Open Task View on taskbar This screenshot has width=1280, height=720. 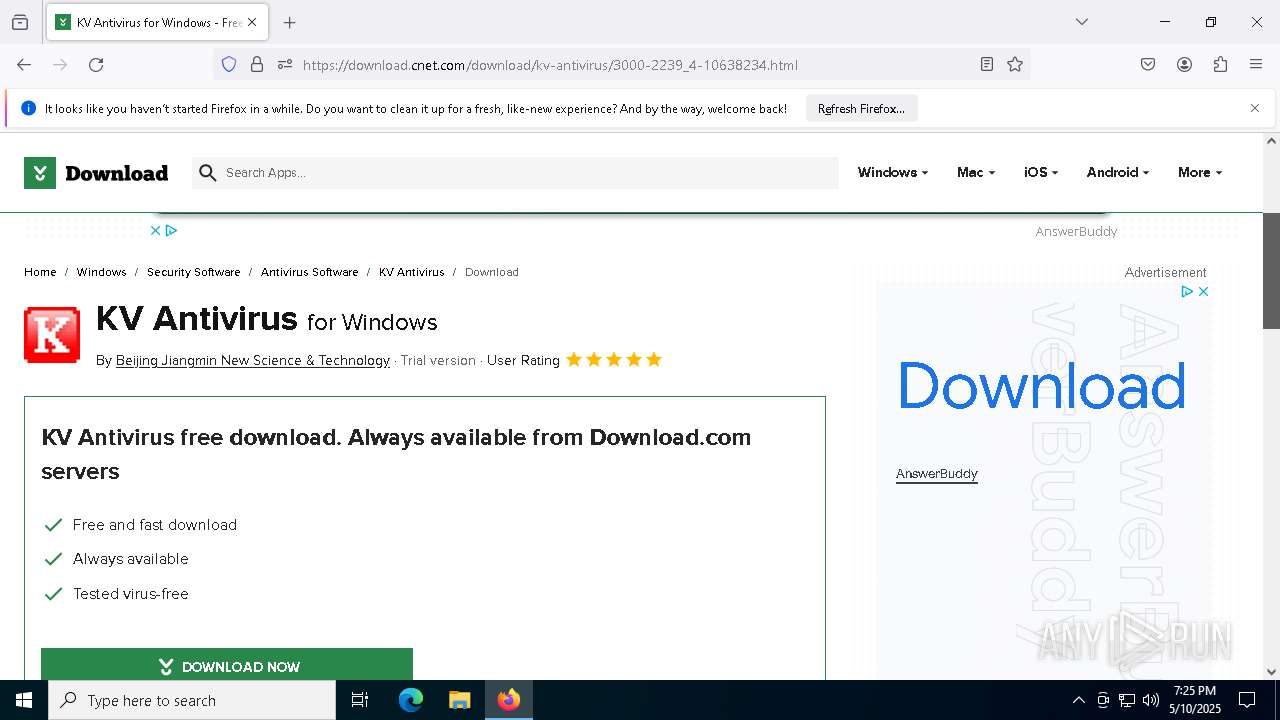[360, 700]
